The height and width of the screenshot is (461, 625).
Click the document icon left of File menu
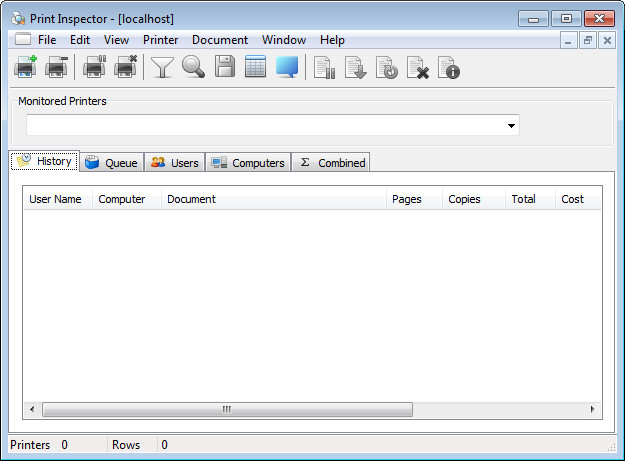point(23,39)
